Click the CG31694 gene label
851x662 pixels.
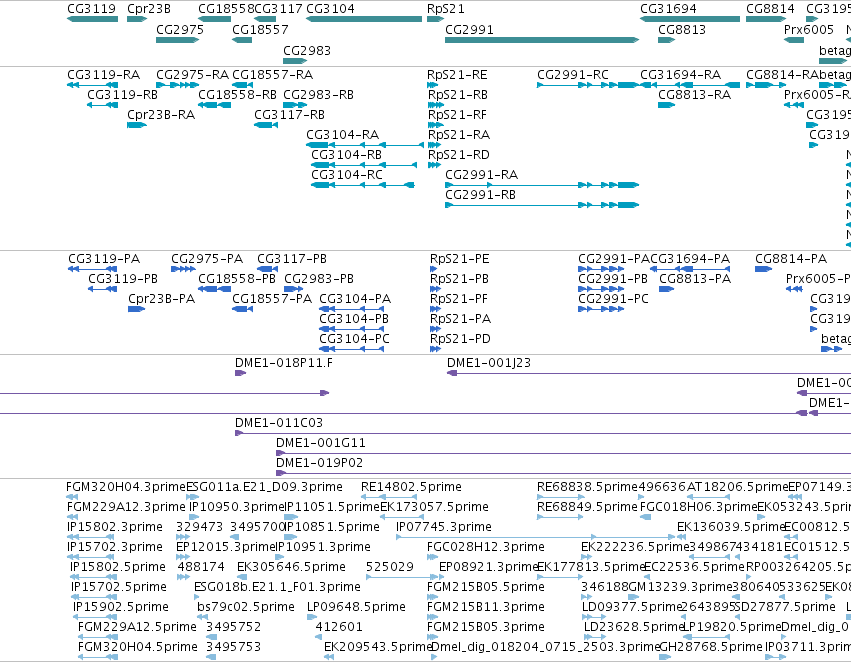(668, 9)
